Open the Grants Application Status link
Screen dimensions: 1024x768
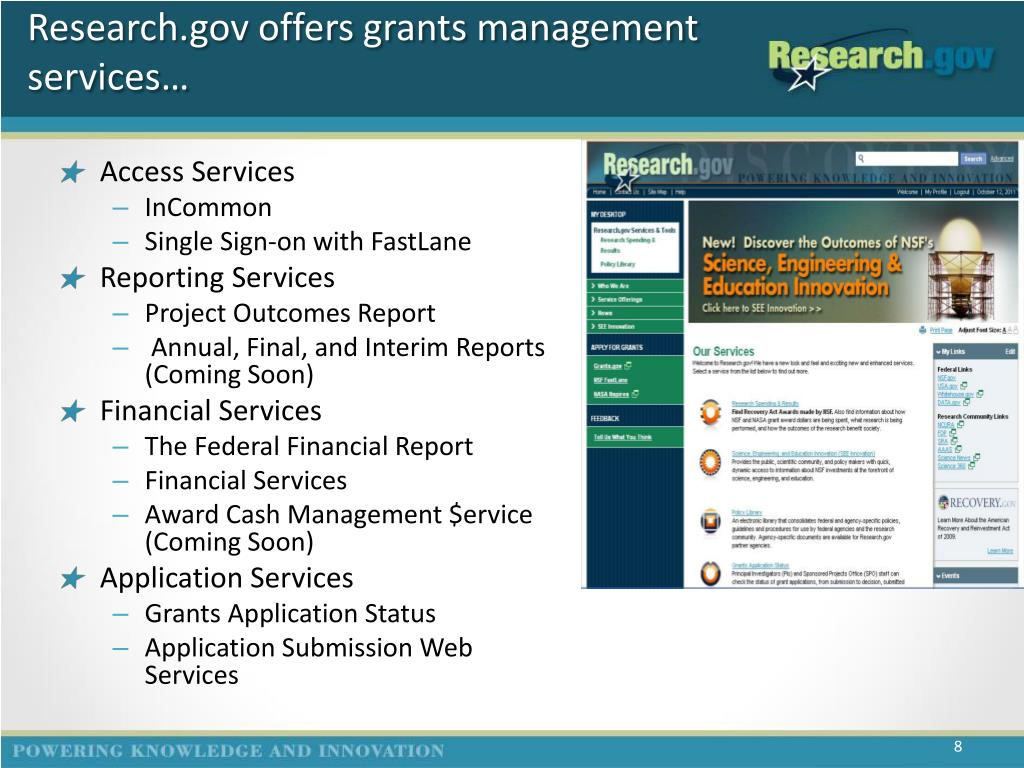[x=760, y=565]
